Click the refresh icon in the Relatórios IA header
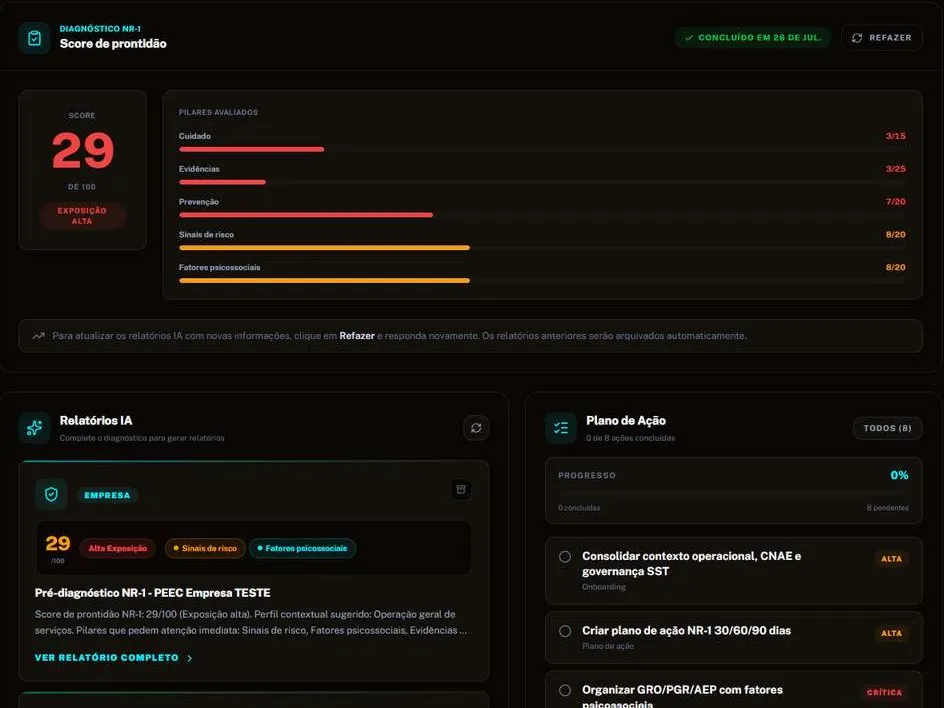The height and width of the screenshot is (708, 944). [476, 428]
